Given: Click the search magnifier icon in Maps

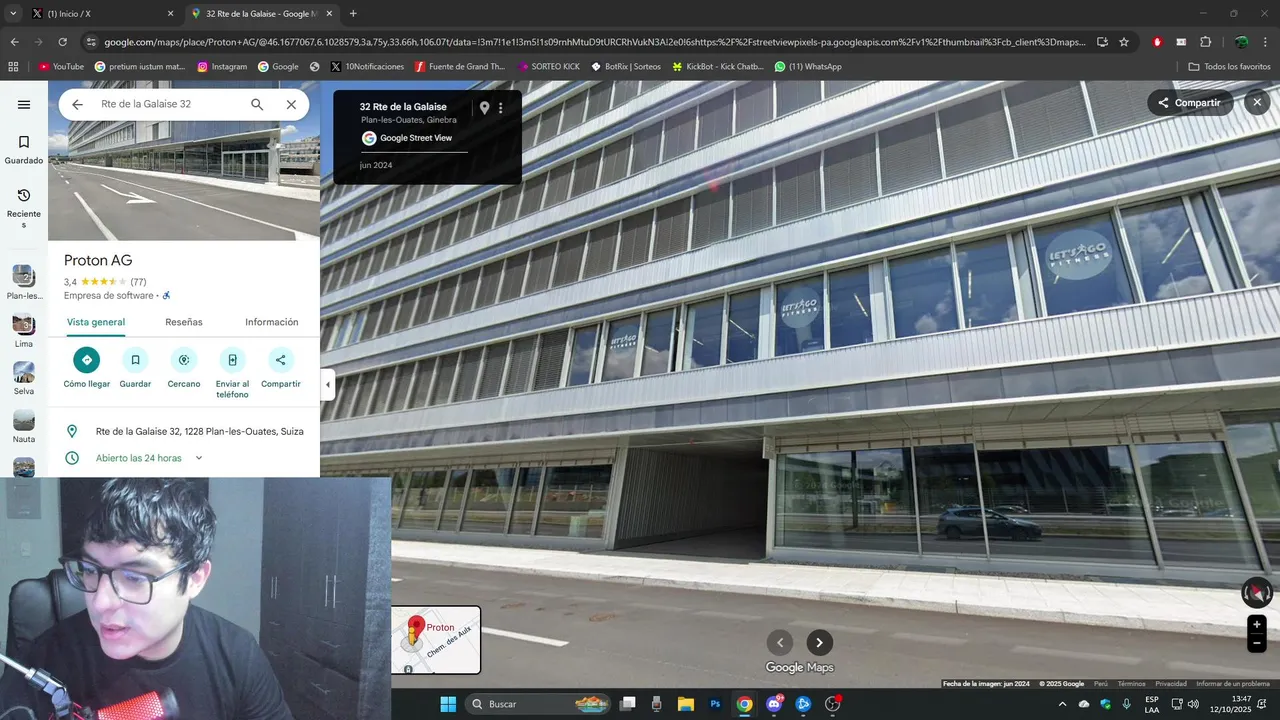Looking at the screenshot, I should click(257, 104).
